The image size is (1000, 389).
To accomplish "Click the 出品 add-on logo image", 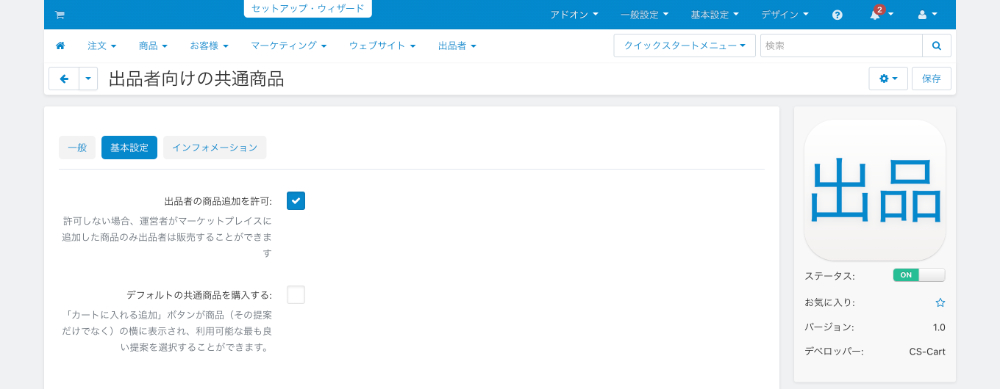I will click(874, 190).
